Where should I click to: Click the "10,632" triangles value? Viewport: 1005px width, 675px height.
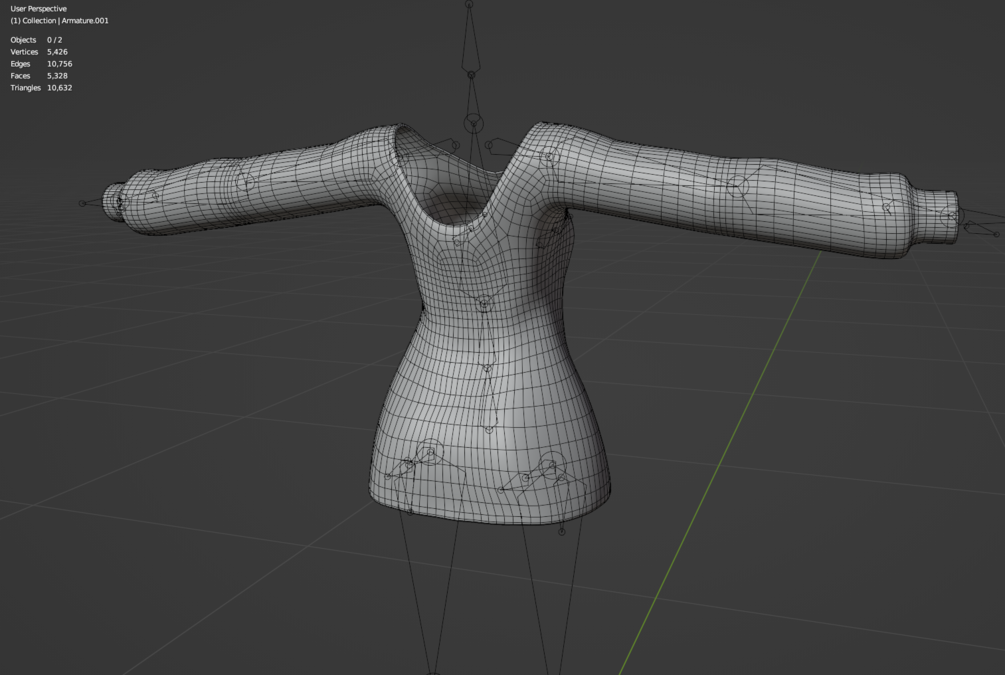click(60, 88)
